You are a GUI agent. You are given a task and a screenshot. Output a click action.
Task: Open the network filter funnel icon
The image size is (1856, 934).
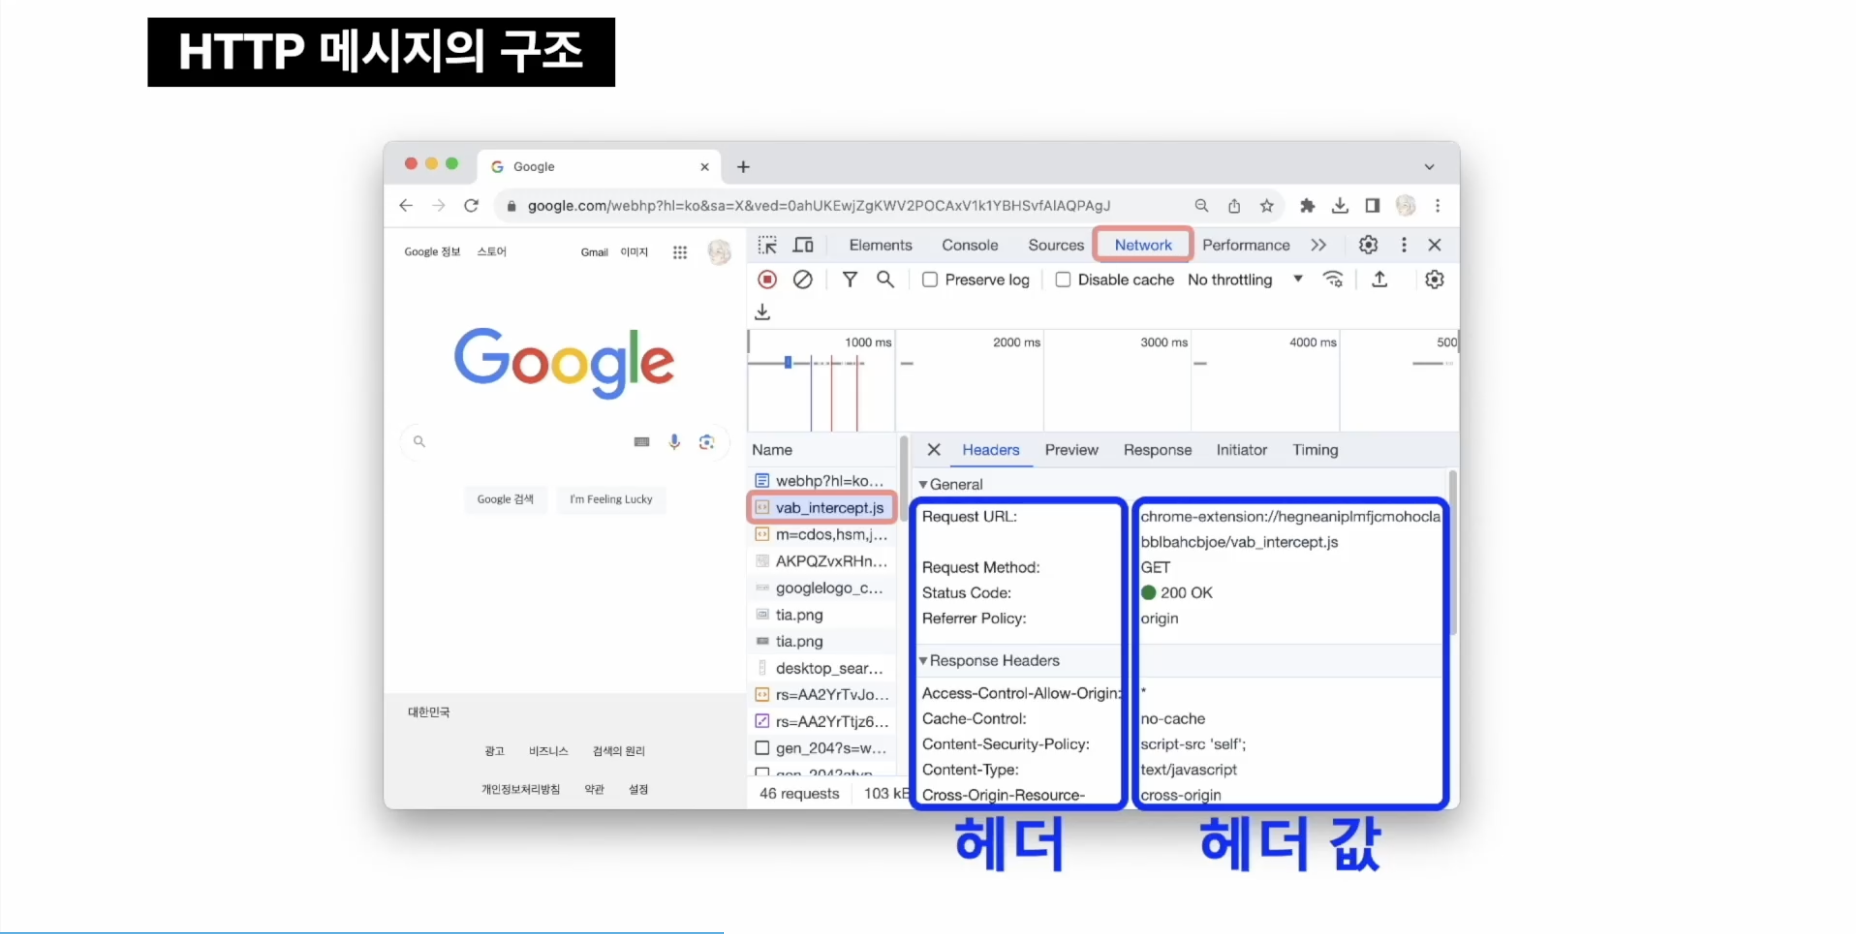tap(849, 280)
